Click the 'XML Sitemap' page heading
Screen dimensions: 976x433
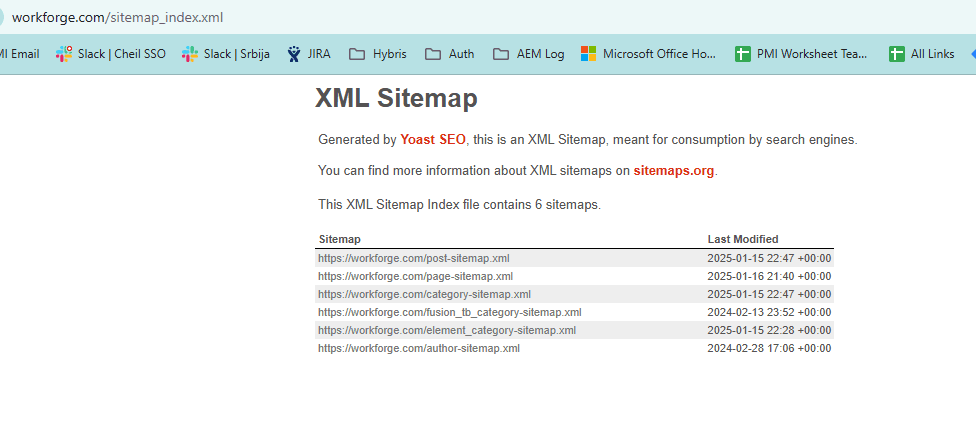pyautogui.click(x=396, y=98)
